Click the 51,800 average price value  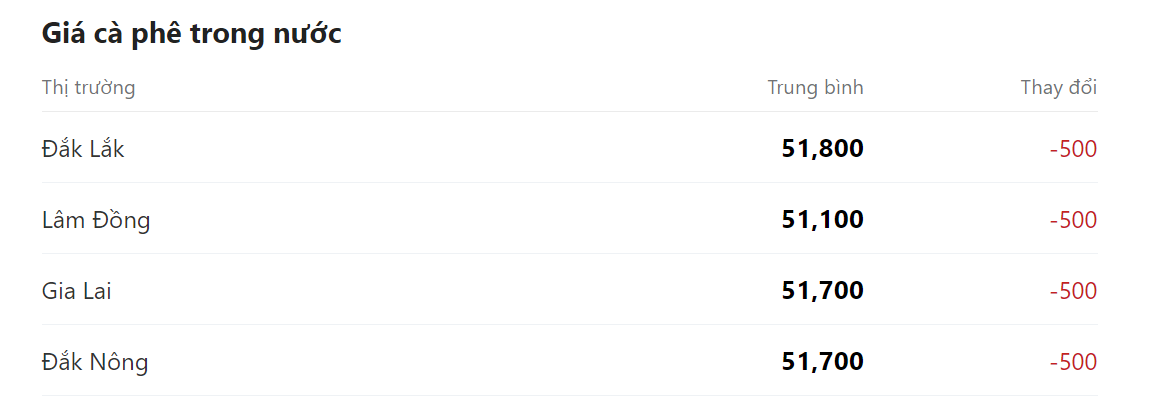[822, 149]
